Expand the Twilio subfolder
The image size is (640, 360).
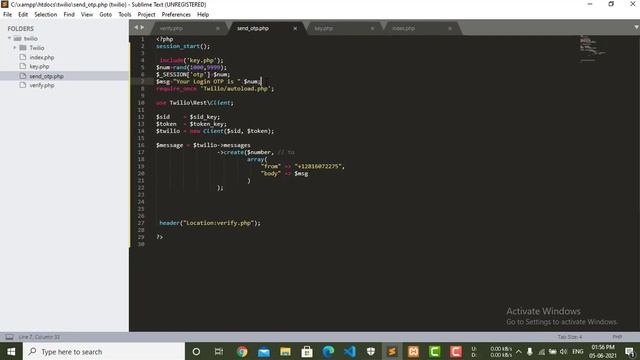click(x=15, y=48)
